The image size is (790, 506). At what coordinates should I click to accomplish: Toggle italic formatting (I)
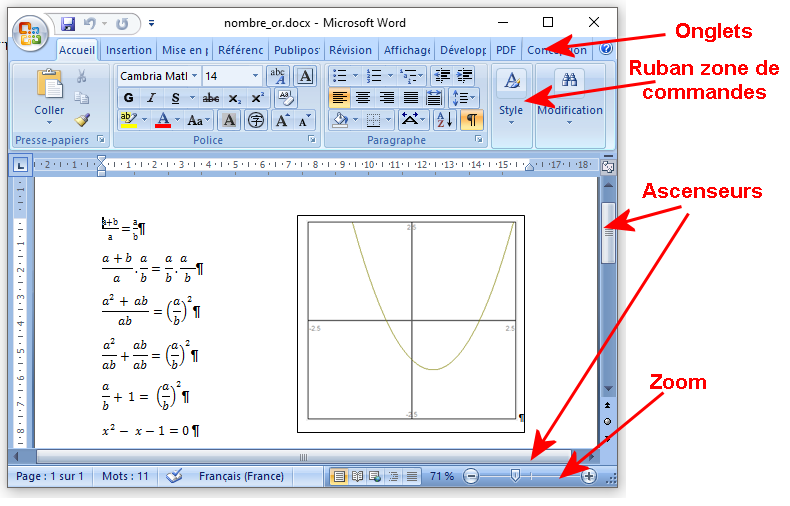tap(152, 98)
